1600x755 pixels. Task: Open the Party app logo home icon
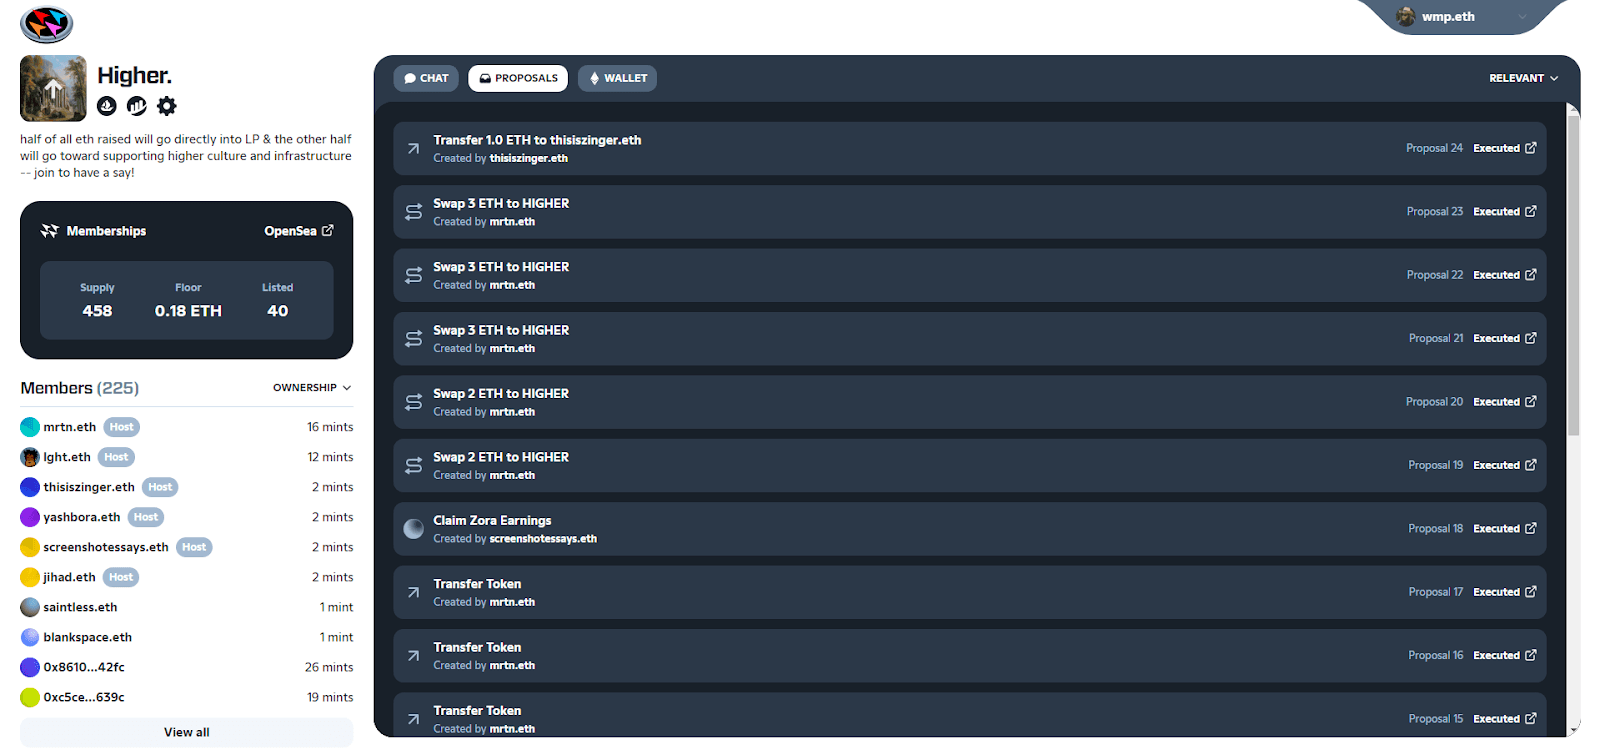(x=46, y=24)
